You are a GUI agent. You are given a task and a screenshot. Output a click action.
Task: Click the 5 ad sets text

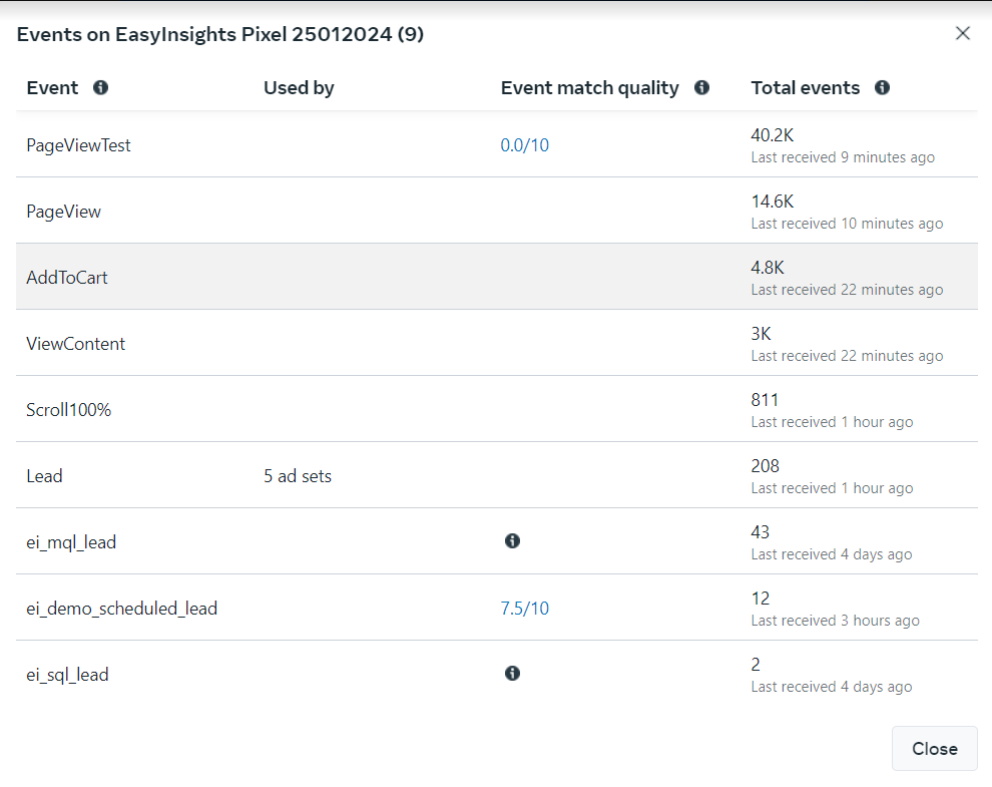tap(297, 476)
